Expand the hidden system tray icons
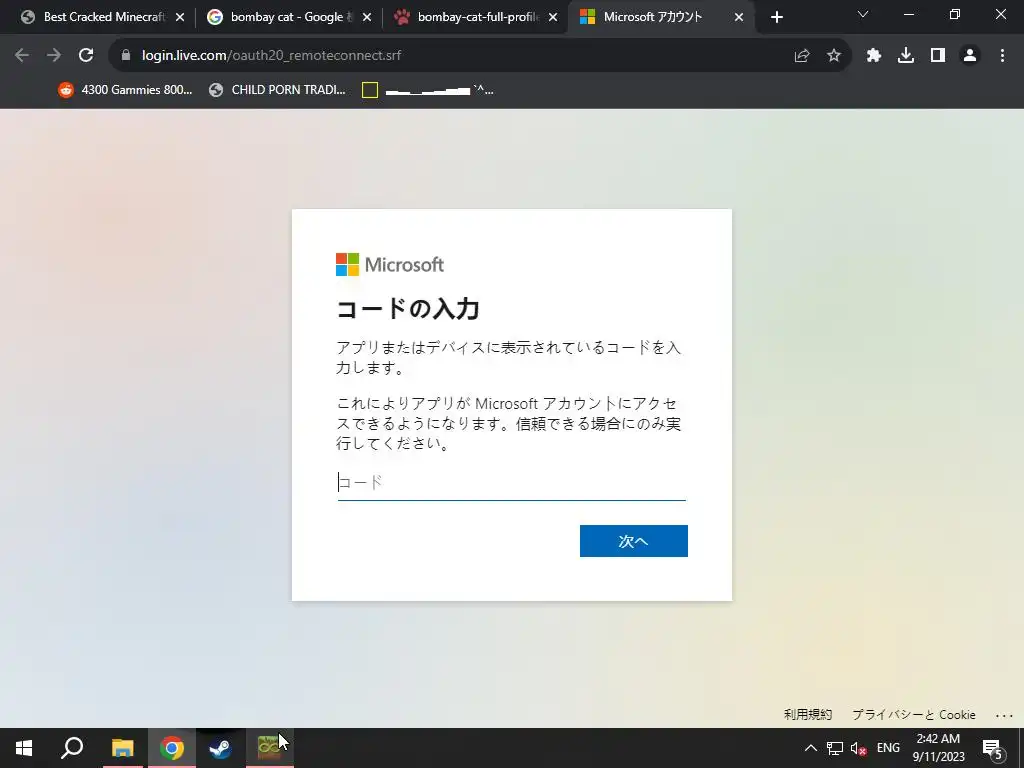The image size is (1024, 768). pos(810,748)
